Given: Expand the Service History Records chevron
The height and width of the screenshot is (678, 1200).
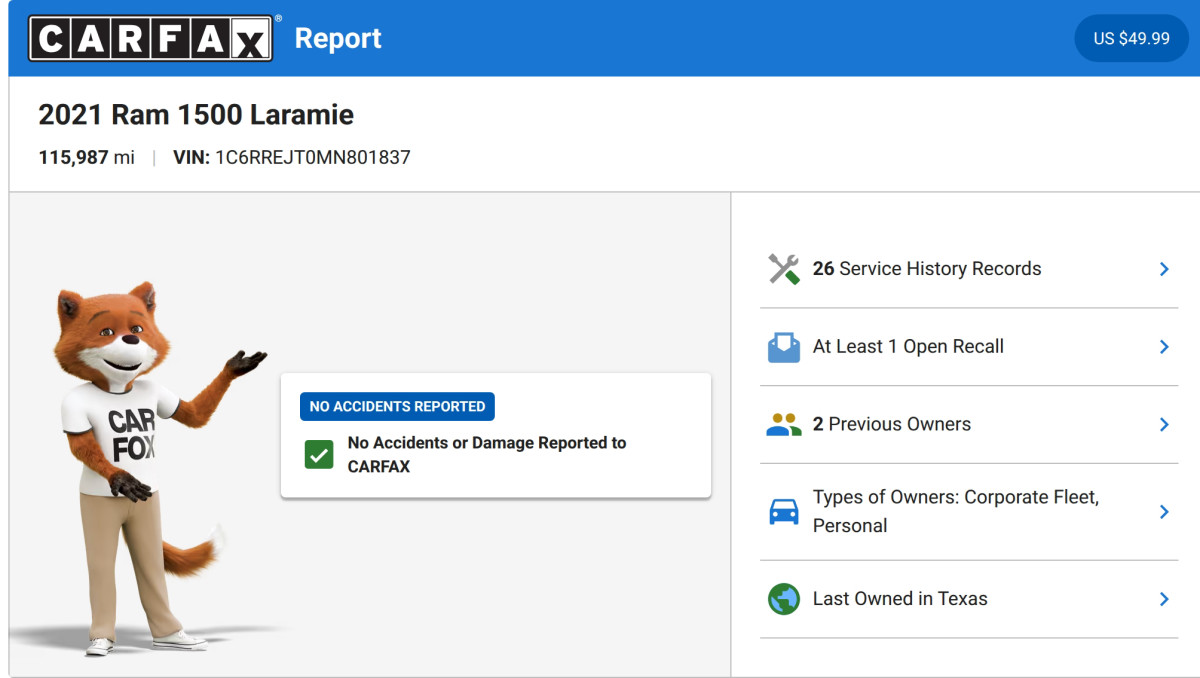Looking at the screenshot, I should point(1164,269).
